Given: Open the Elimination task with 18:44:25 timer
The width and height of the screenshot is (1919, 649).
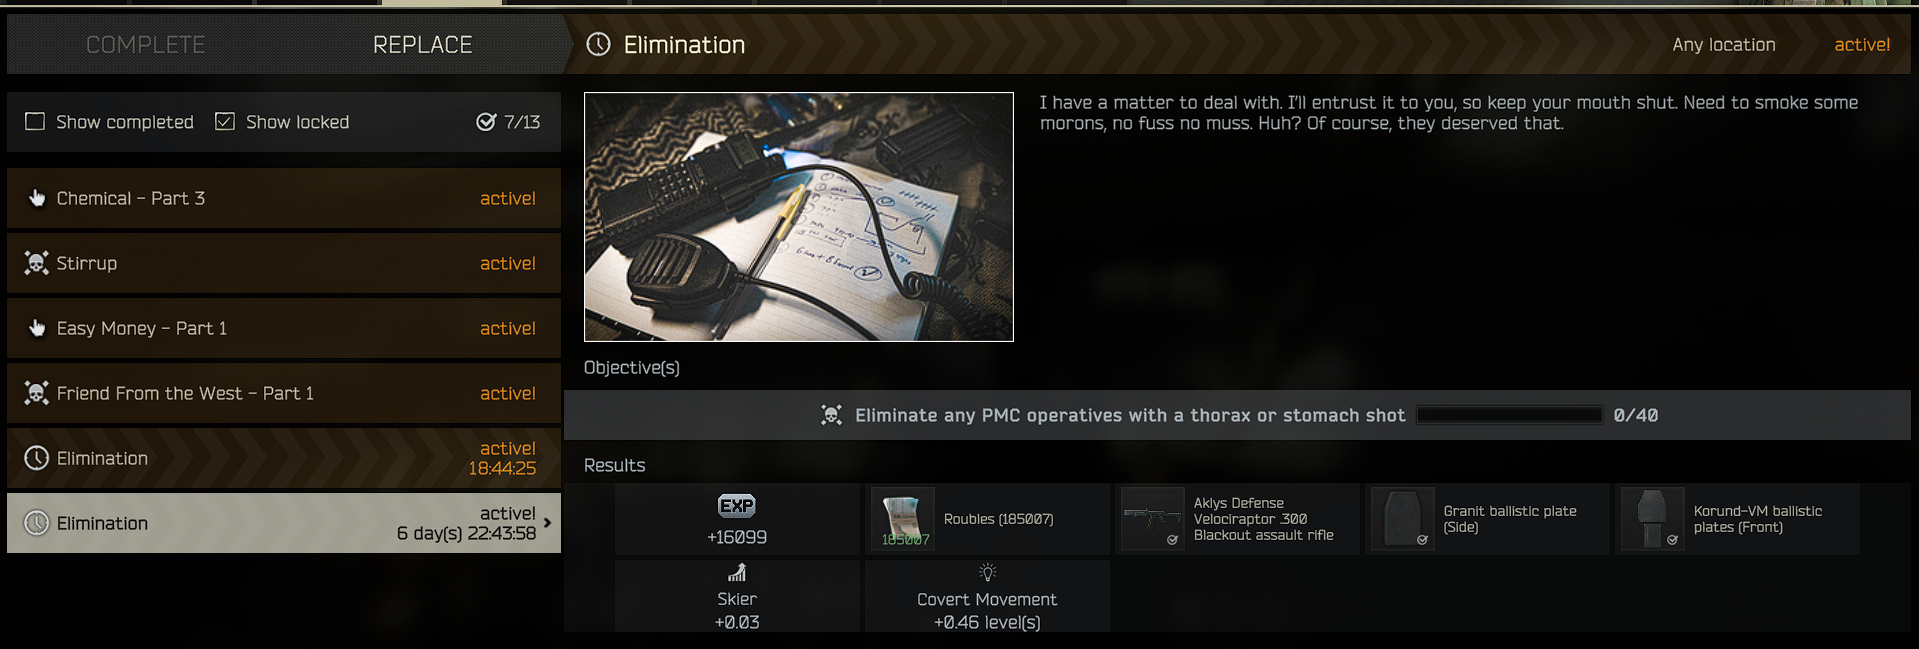Looking at the screenshot, I should (x=284, y=458).
